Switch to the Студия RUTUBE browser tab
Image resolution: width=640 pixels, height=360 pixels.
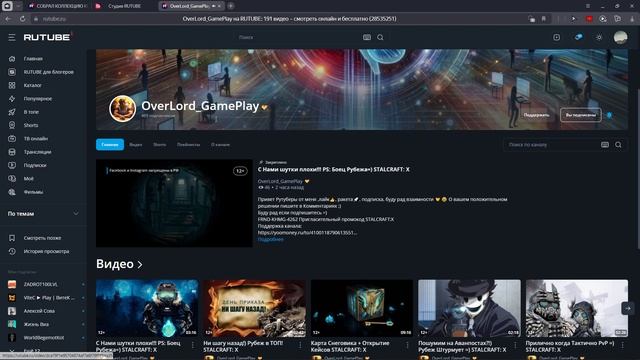pyautogui.click(x=124, y=6)
